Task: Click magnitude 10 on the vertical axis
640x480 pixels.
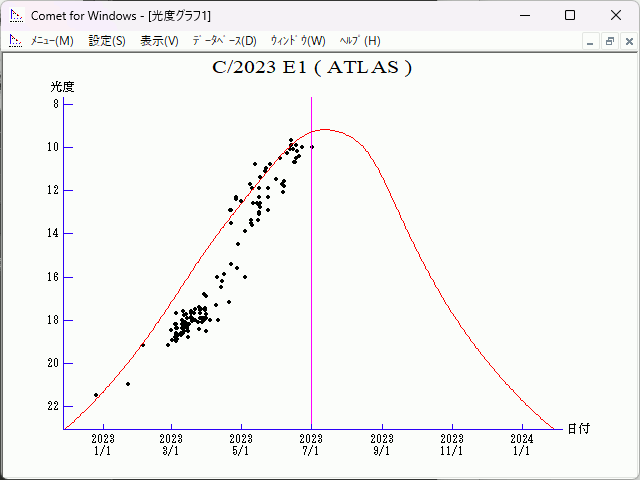Action: point(53,147)
